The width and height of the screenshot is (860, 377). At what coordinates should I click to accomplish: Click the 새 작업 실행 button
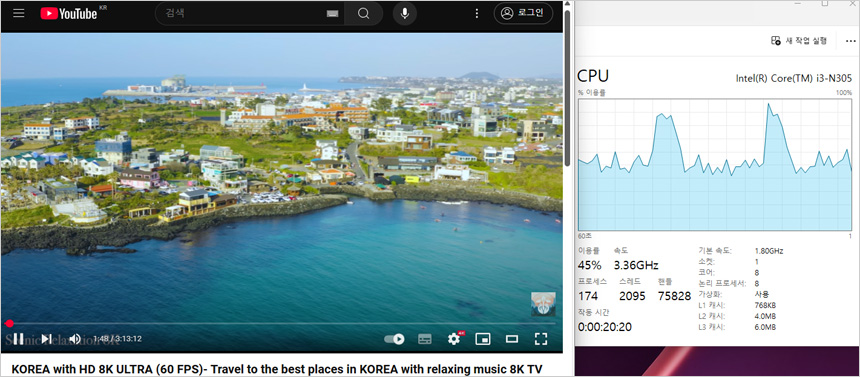click(x=799, y=41)
